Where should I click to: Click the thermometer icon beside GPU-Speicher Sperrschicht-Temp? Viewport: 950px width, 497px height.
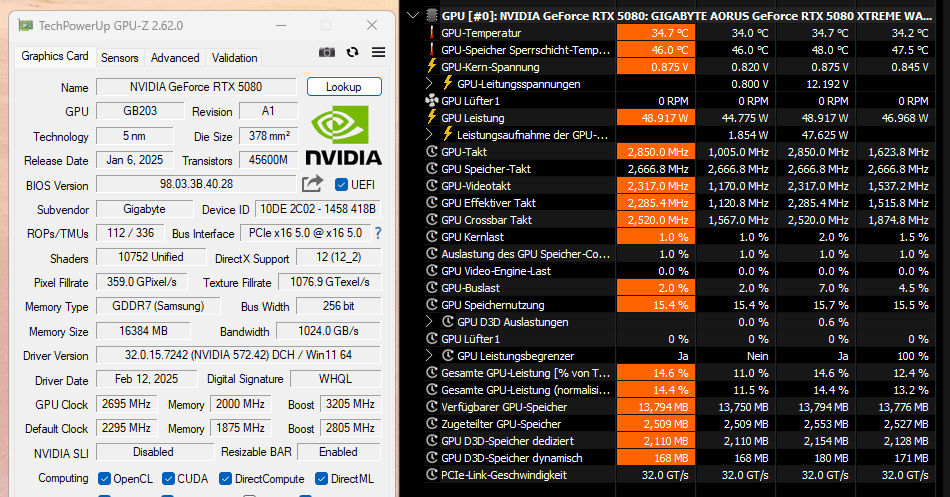coord(432,50)
